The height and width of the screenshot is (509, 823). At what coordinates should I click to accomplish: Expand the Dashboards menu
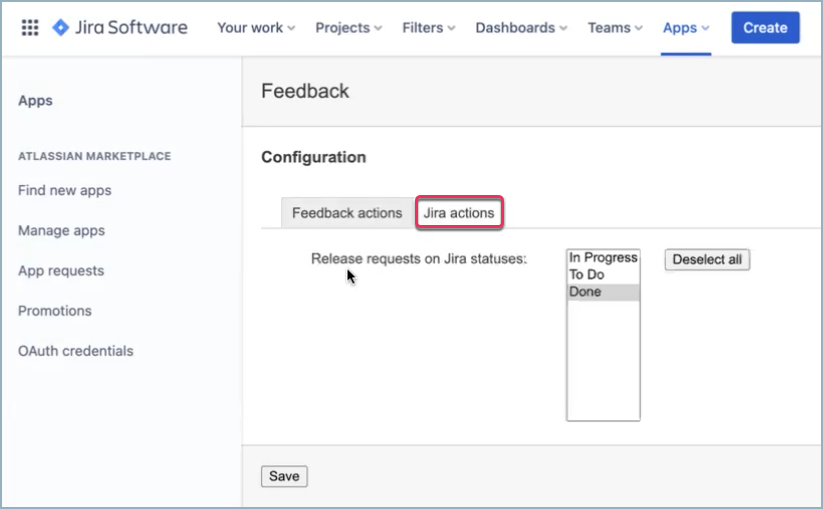tap(521, 28)
